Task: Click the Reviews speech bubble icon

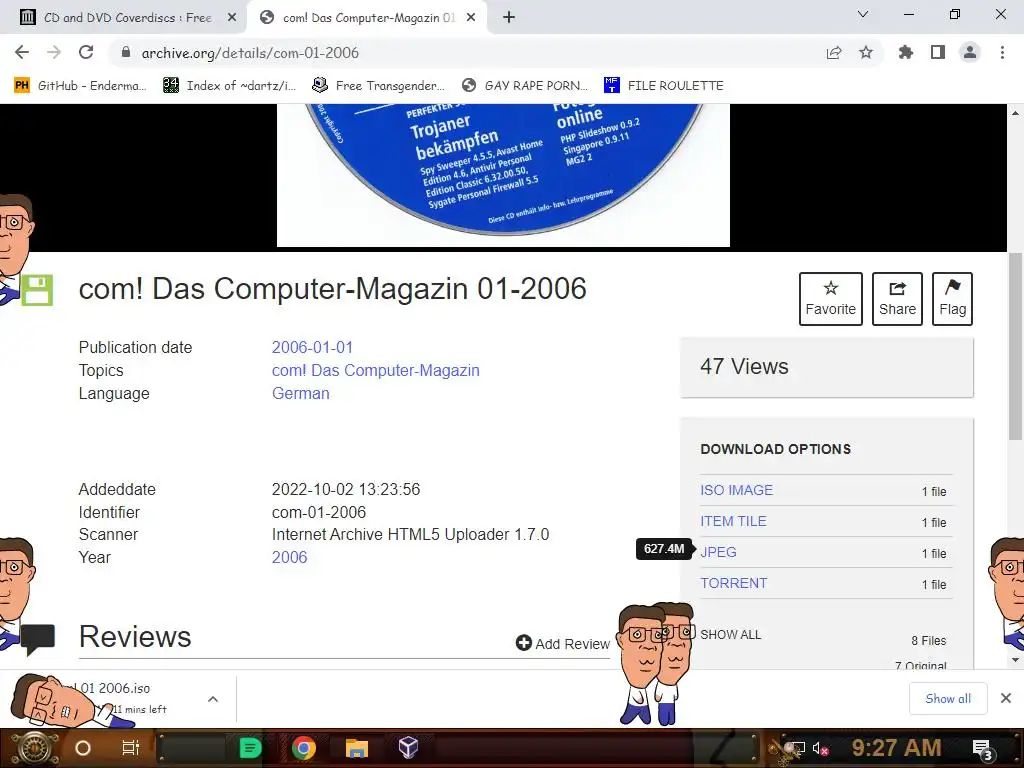Action: tap(38, 639)
